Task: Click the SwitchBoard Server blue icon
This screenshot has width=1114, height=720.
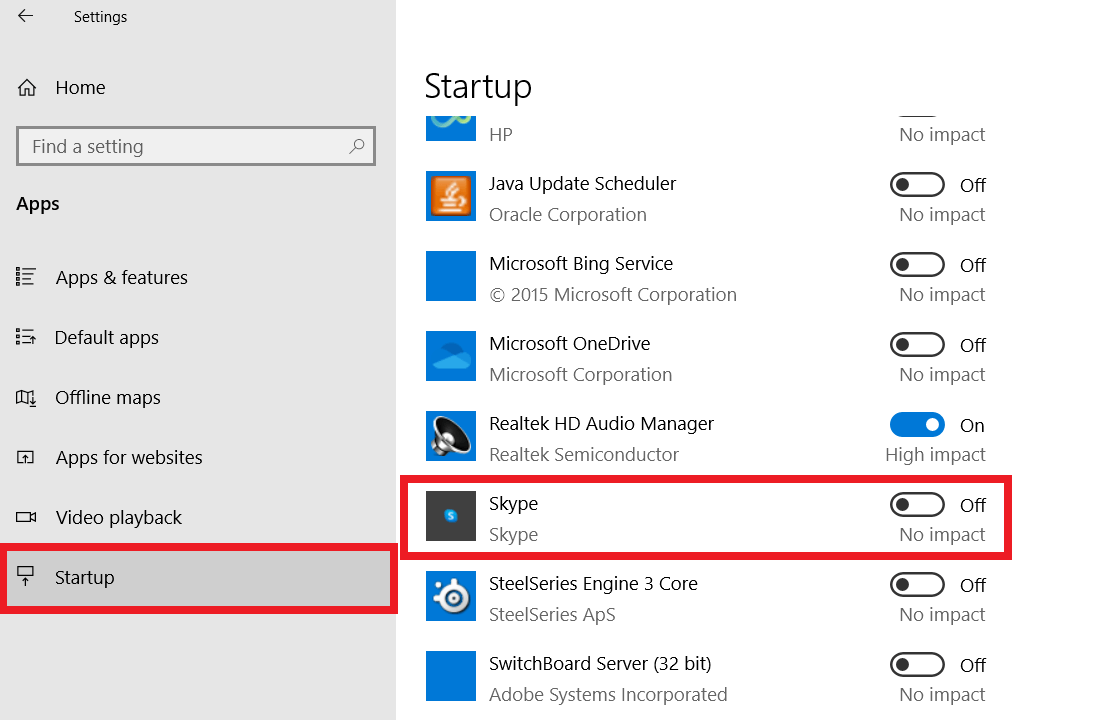Action: pos(450,676)
